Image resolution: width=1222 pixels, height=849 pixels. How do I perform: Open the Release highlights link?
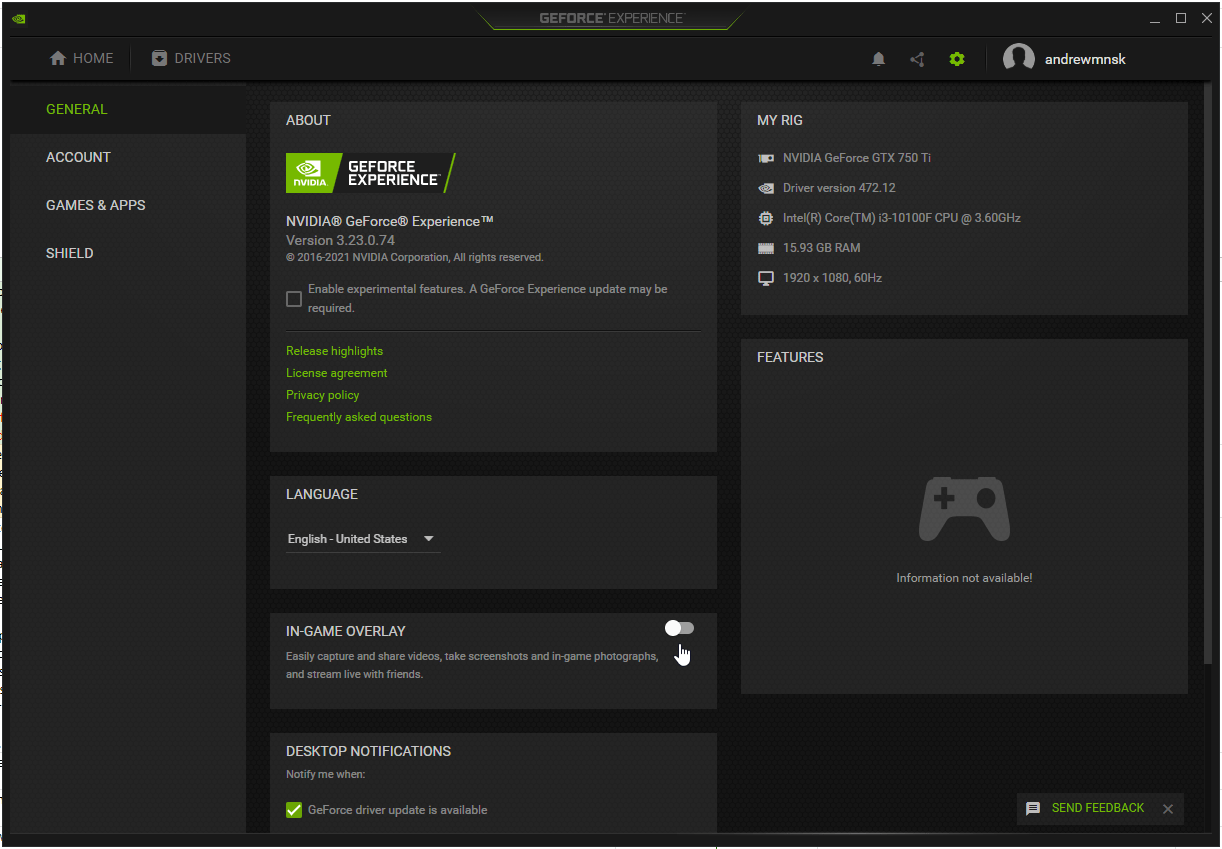pos(334,351)
